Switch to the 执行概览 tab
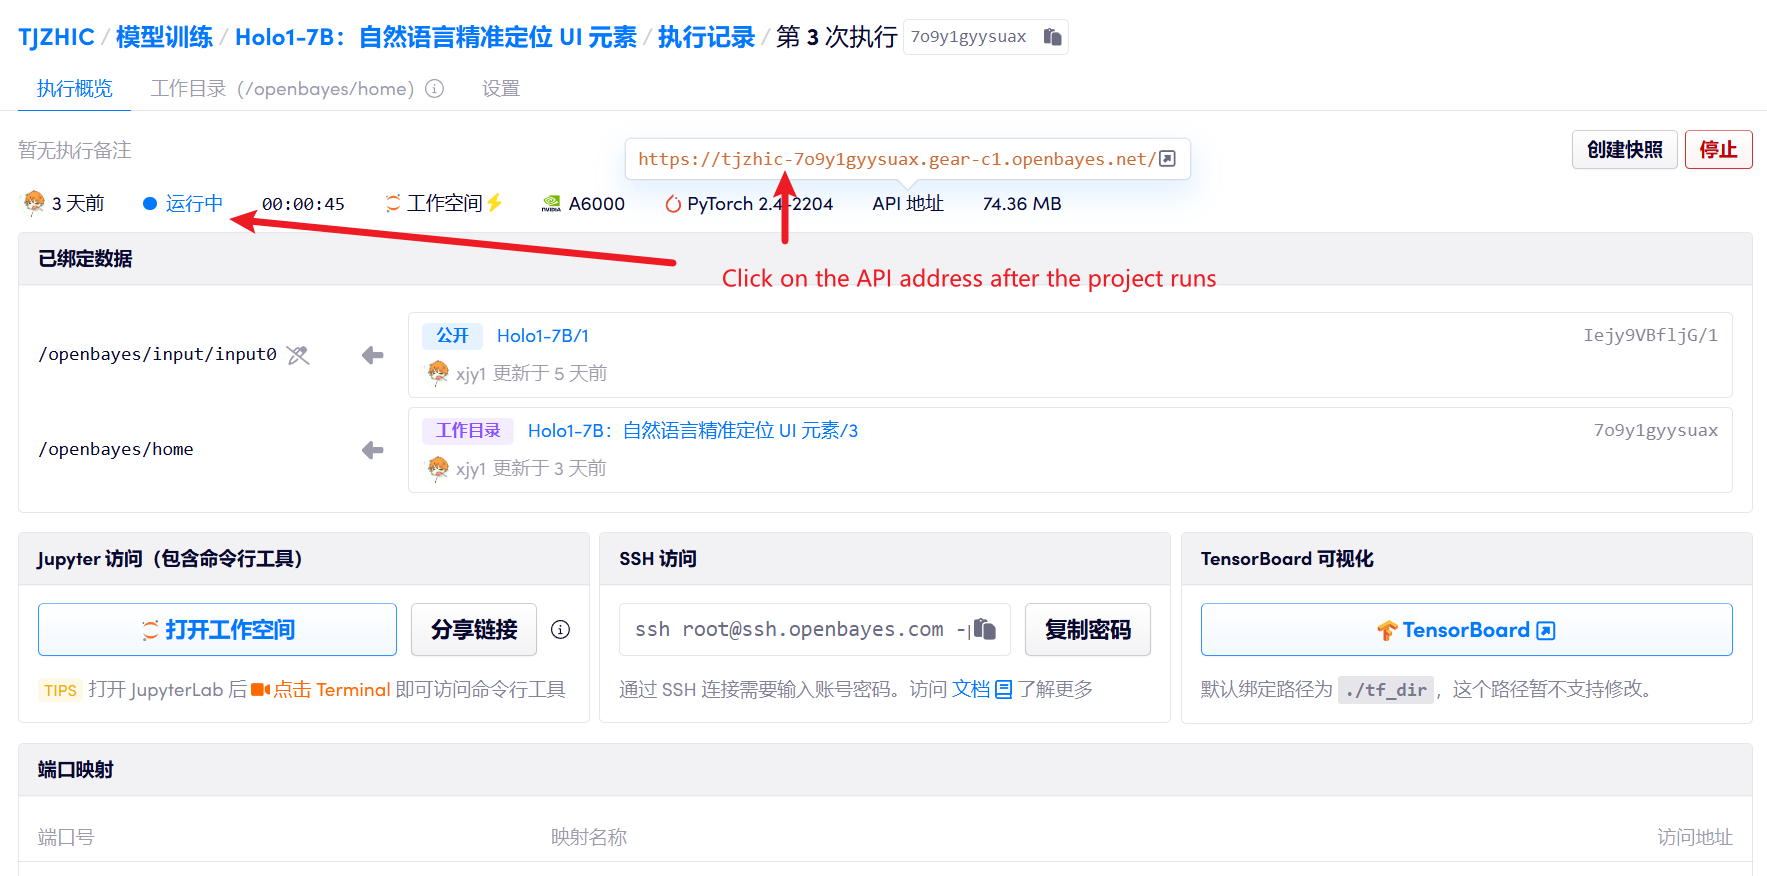The width and height of the screenshot is (1767, 876). pos(75,89)
